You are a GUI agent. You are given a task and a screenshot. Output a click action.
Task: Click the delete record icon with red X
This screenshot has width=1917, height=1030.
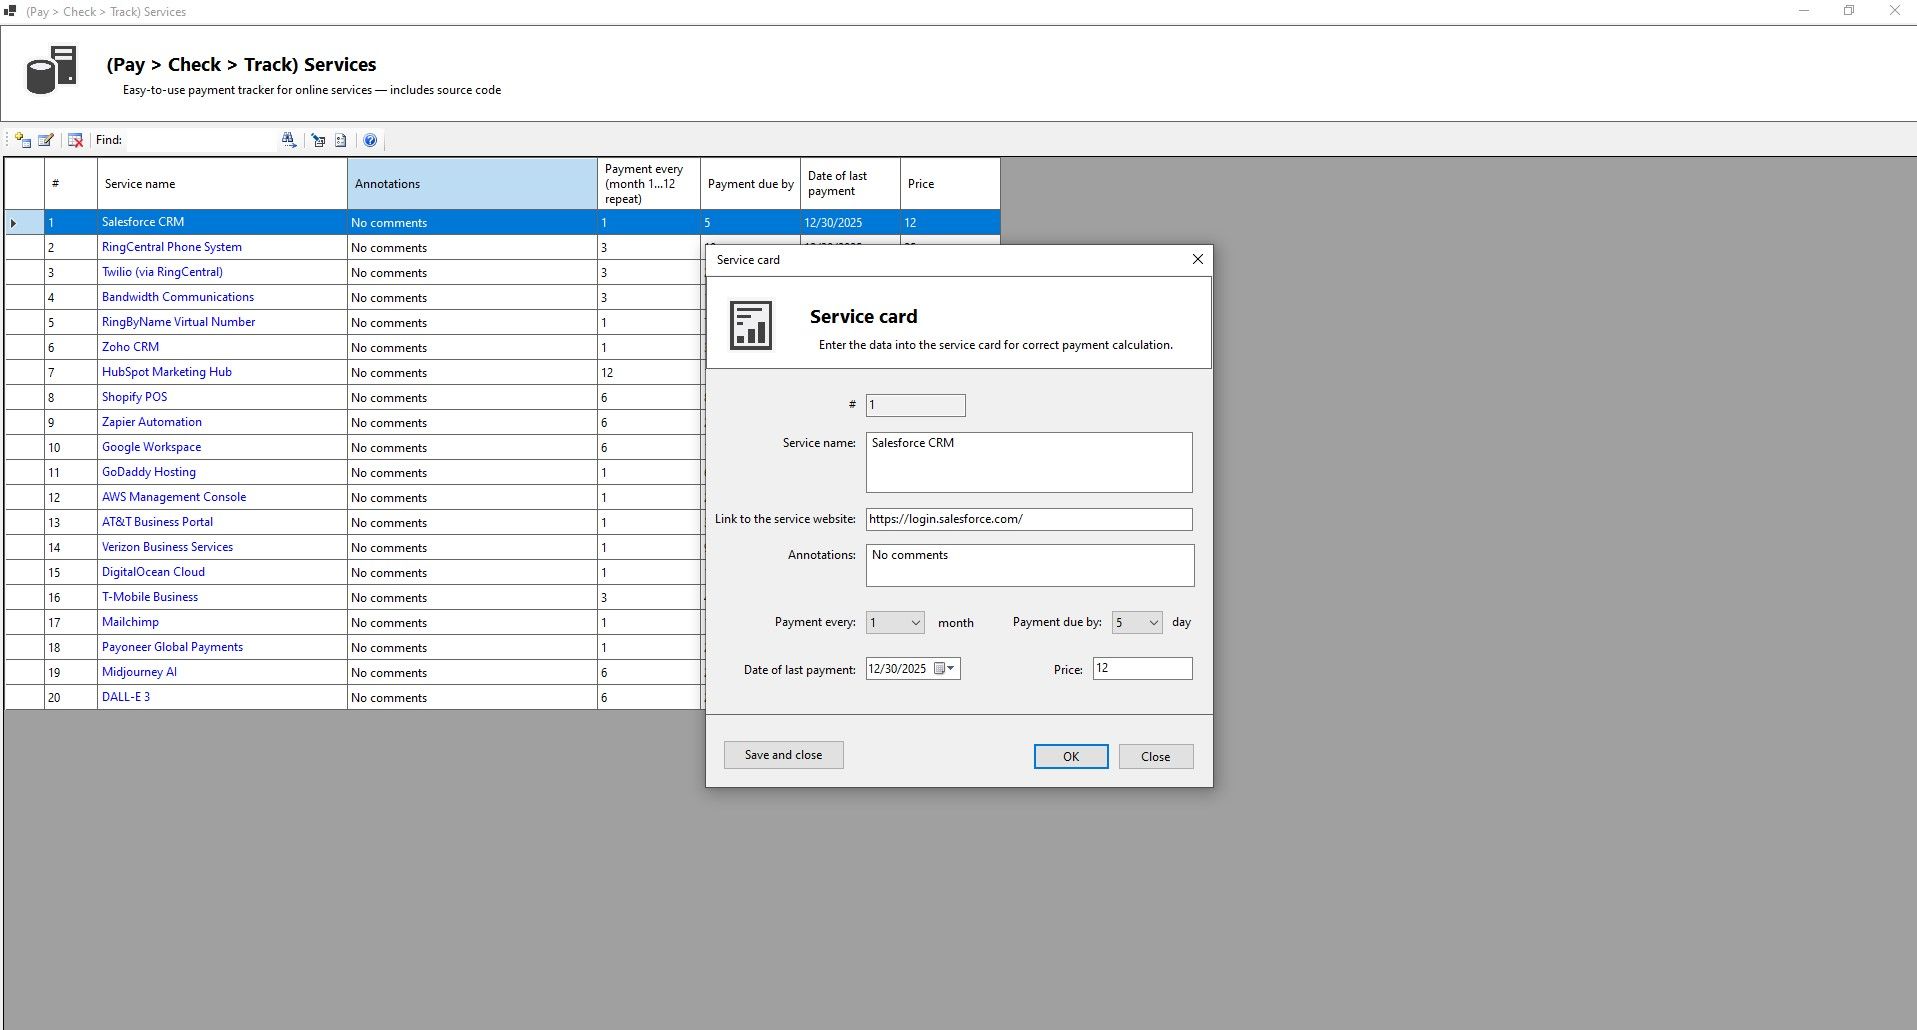(75, 141)
